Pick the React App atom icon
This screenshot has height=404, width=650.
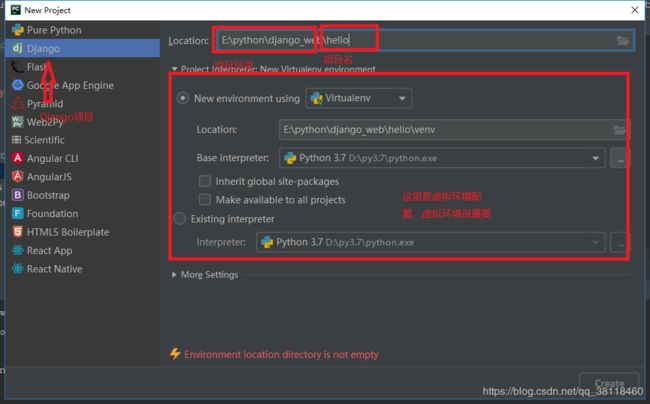tap(18, 250)
